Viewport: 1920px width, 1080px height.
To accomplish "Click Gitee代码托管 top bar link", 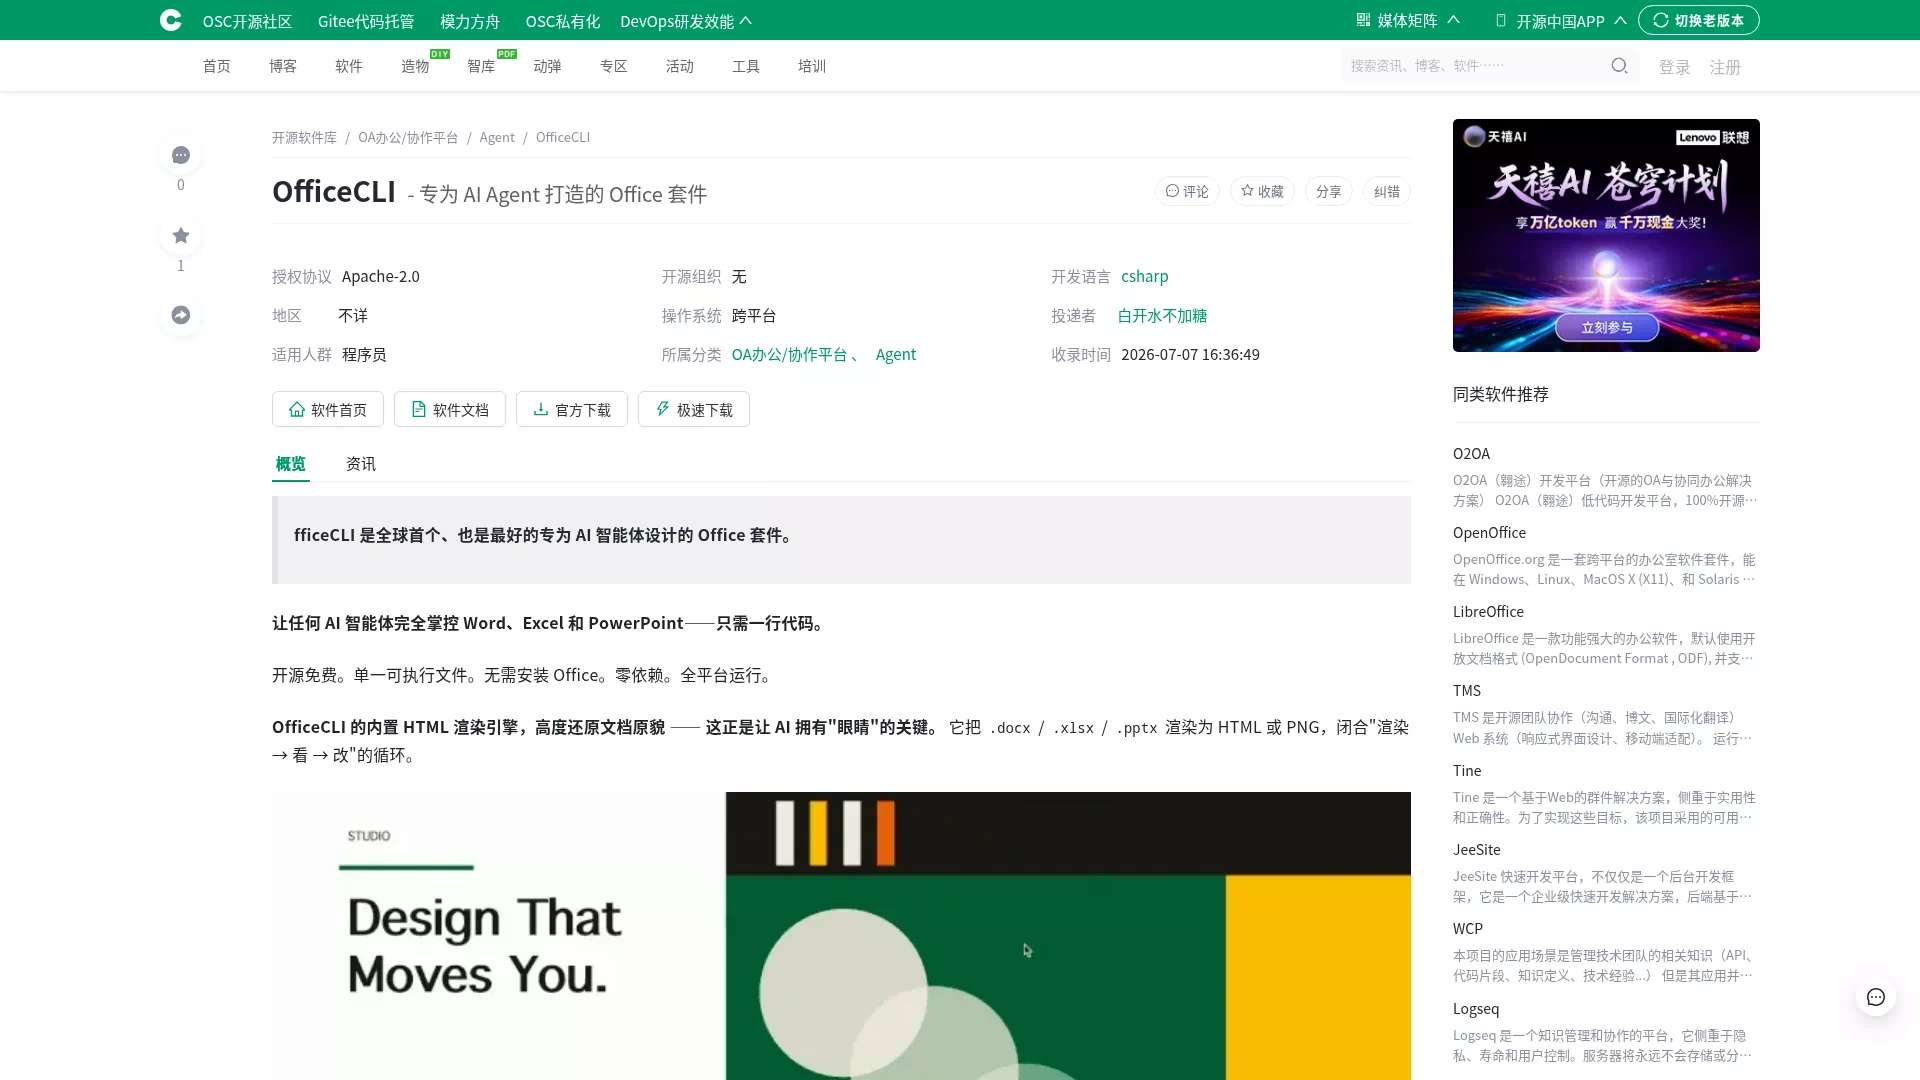I will point(366,21).
